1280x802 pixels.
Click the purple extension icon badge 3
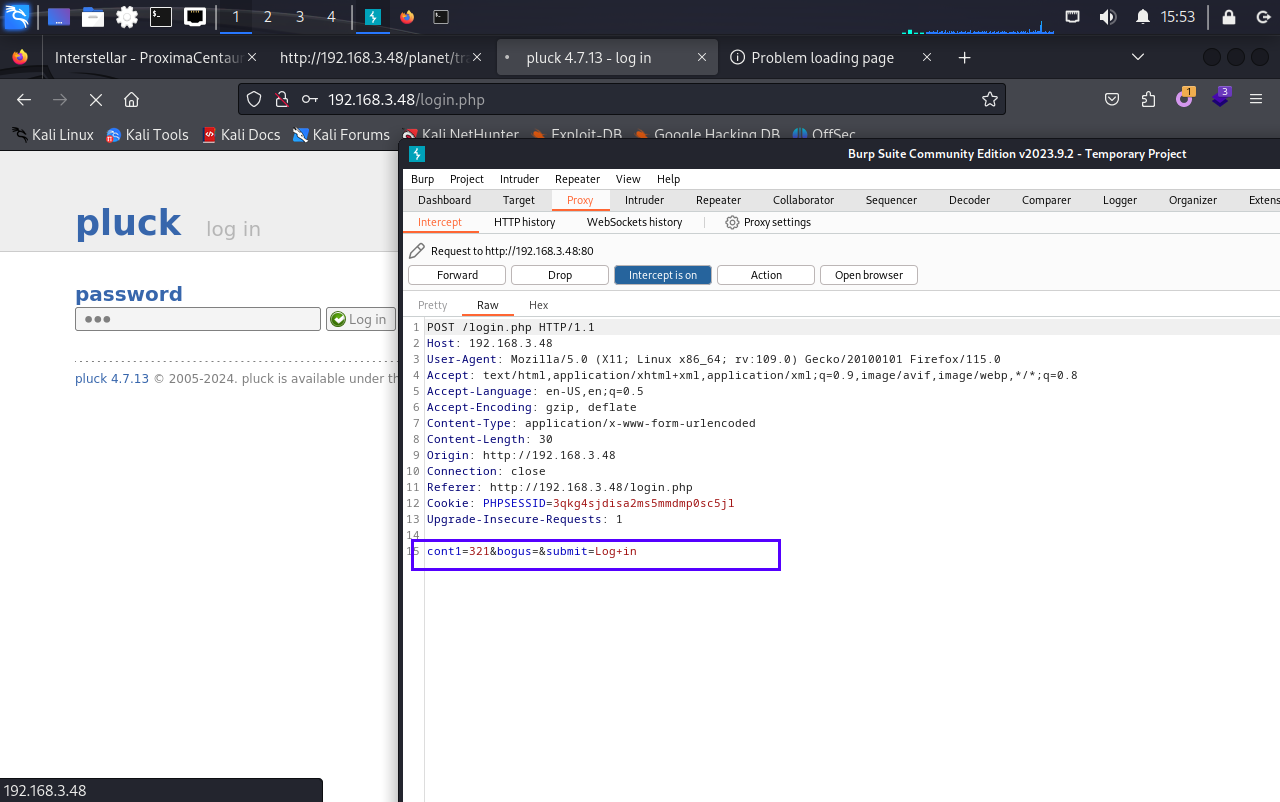click(1221, 98)
